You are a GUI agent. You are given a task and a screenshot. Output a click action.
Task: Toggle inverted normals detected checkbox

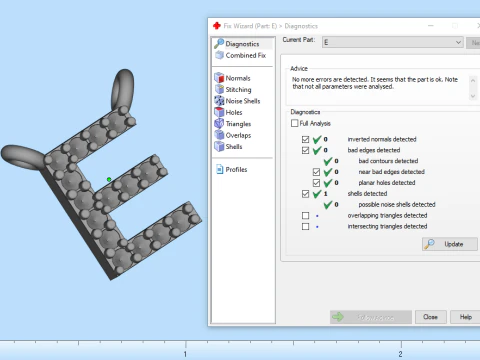click(x=305, y=139)
